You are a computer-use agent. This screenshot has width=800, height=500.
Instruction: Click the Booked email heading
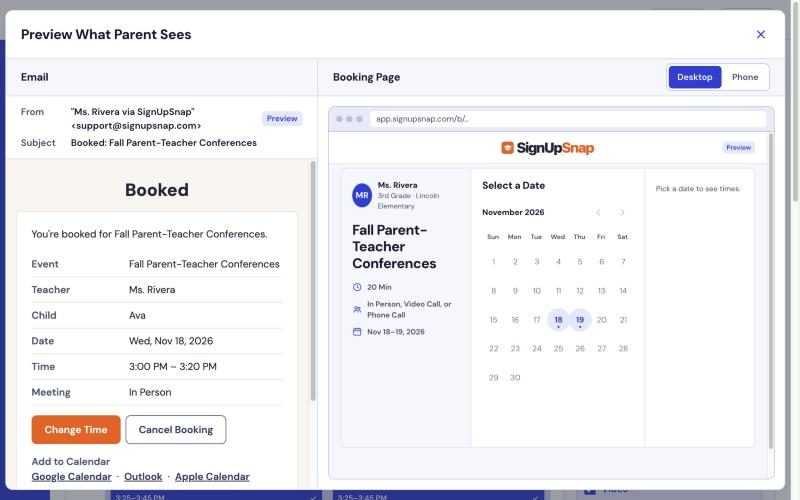click(x=157, y=190)
